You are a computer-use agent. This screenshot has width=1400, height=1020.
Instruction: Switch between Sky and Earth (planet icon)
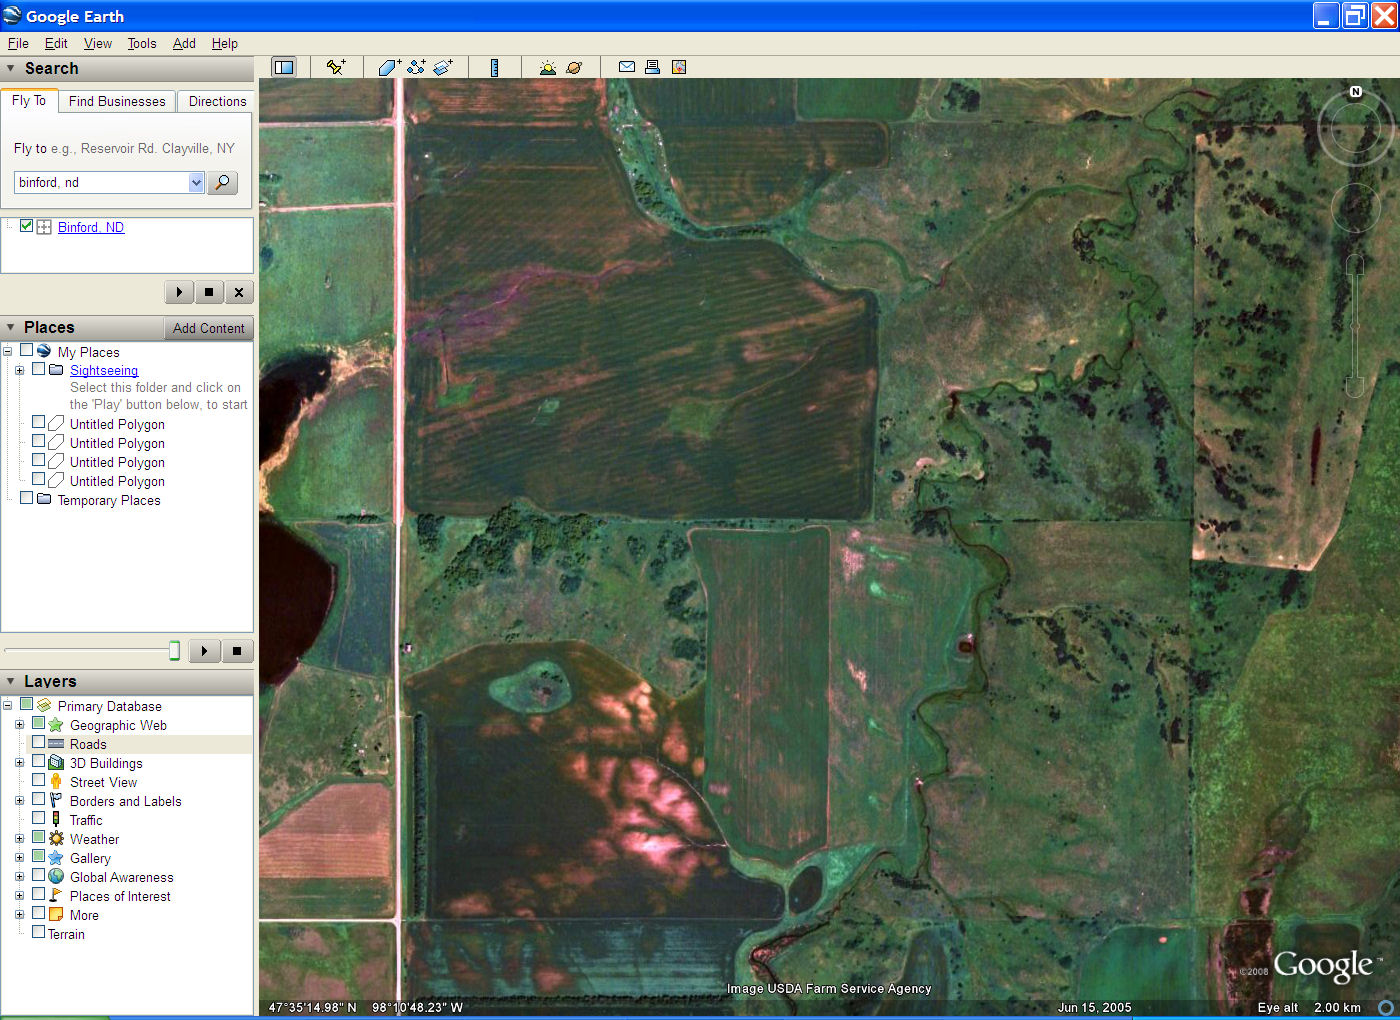tap(574, 67)
